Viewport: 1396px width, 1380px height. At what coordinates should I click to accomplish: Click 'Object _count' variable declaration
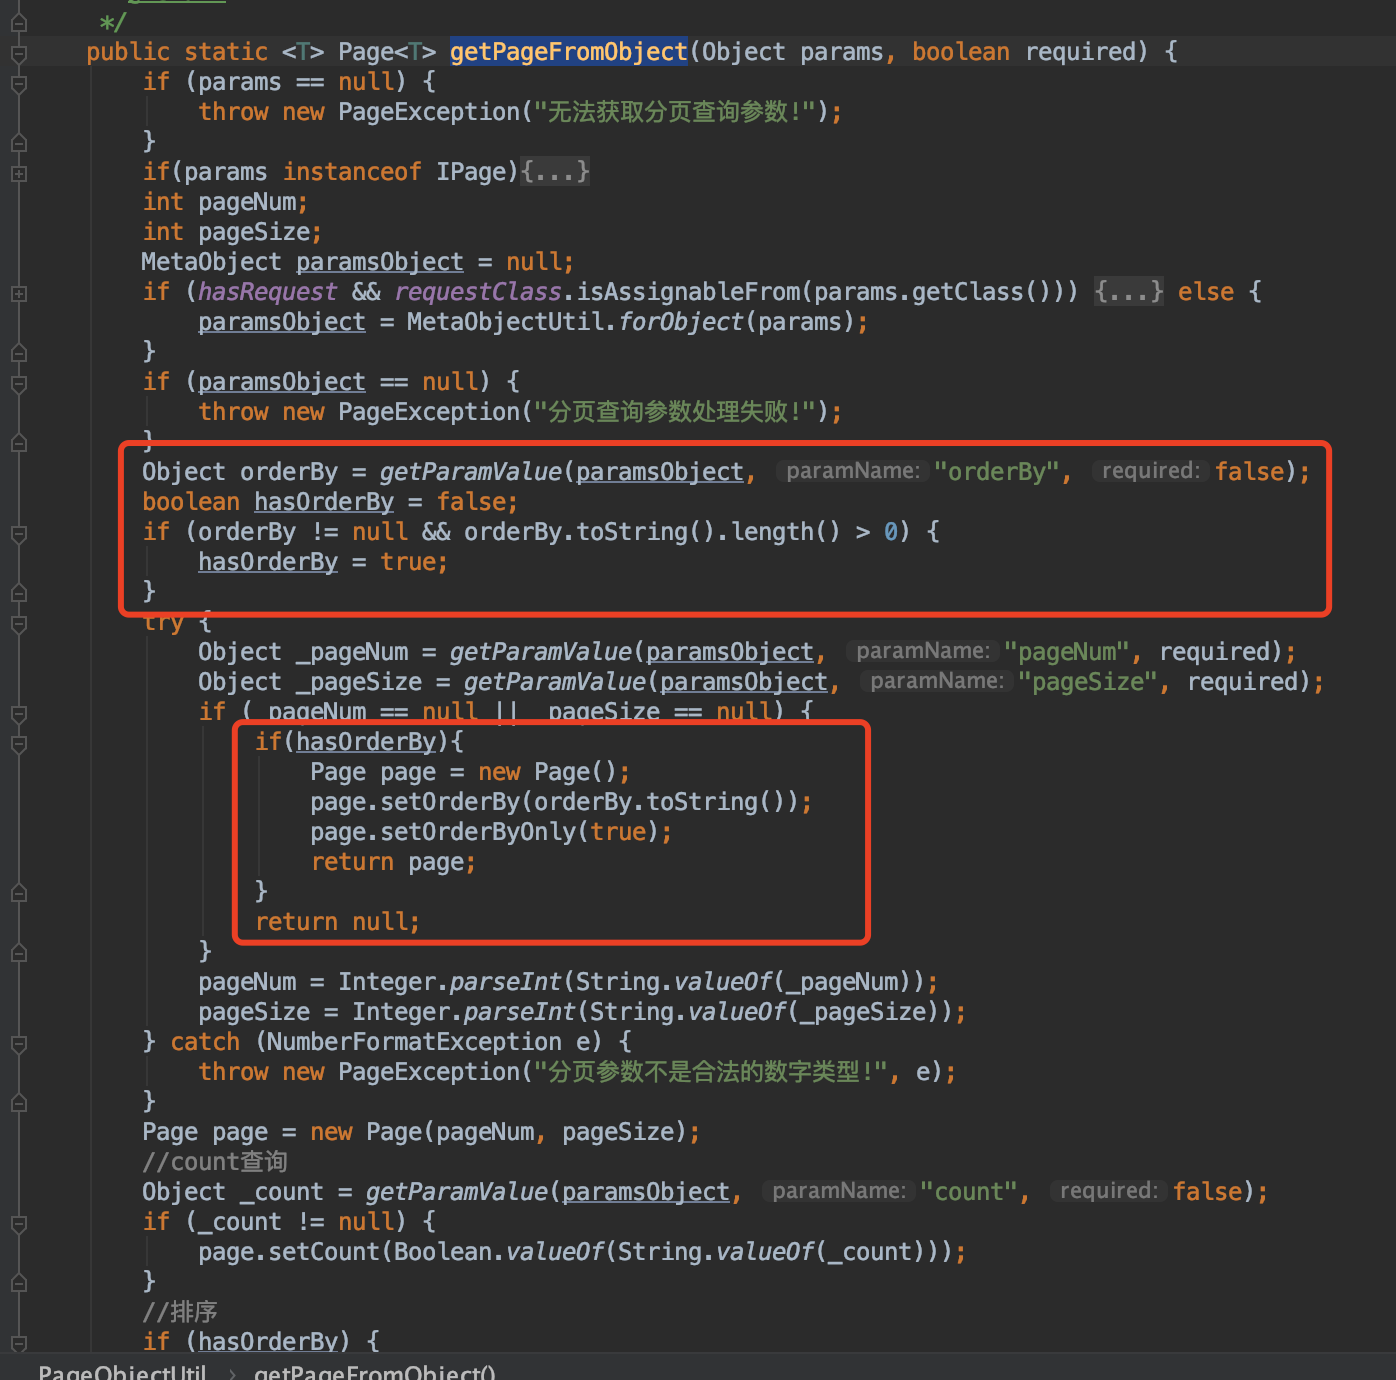(233, 1192)
